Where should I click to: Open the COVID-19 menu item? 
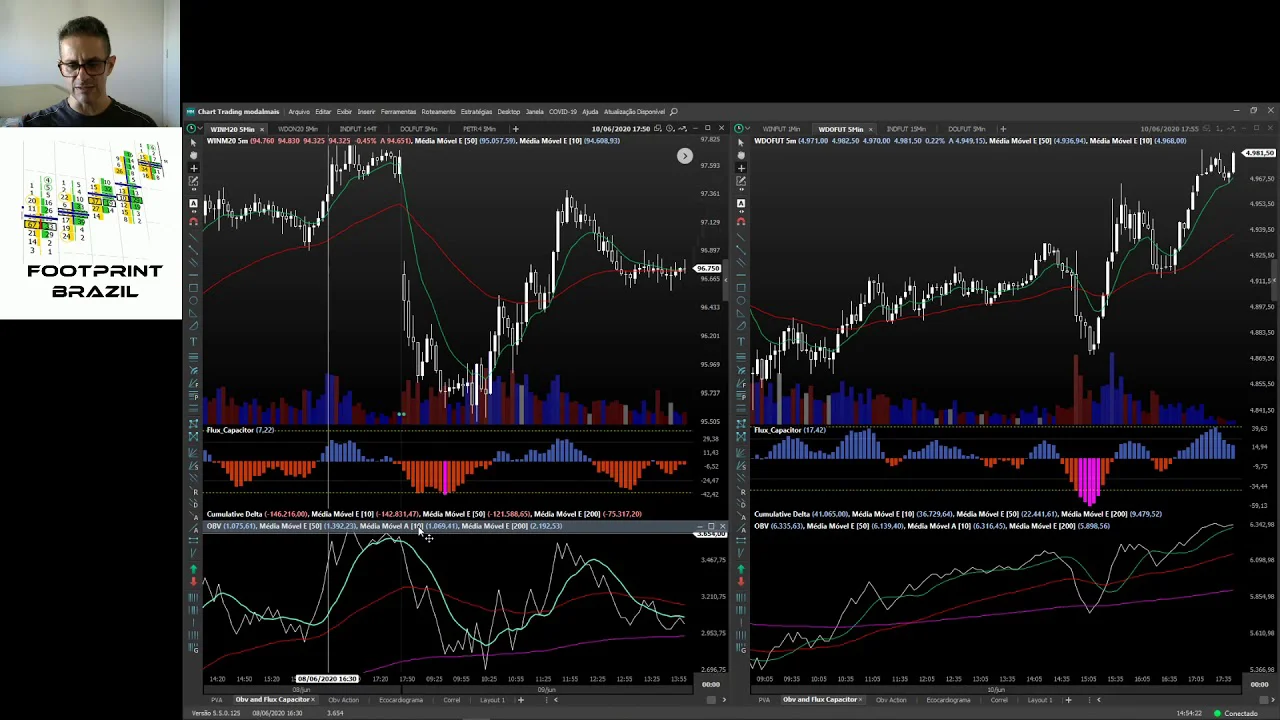[562, 112]
